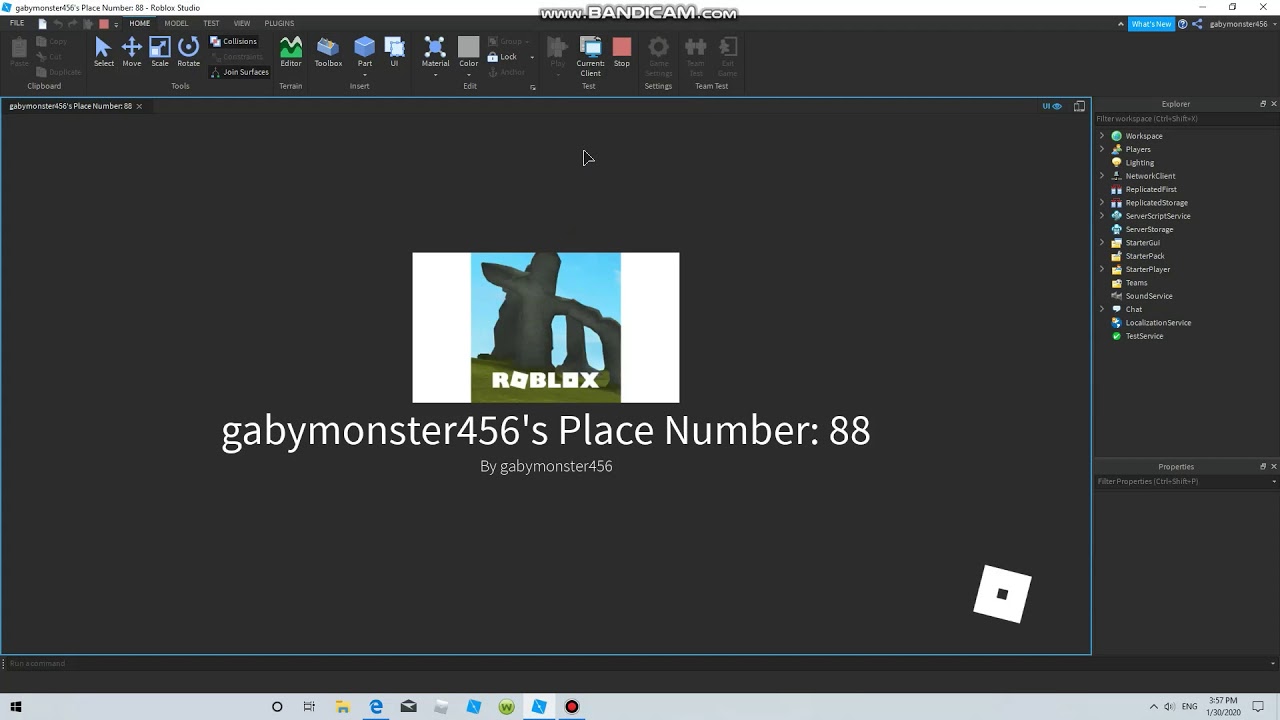Expand the ReplicatedStorage tree node
The height and width of the screenshot is (720, 1280).
1102,202
